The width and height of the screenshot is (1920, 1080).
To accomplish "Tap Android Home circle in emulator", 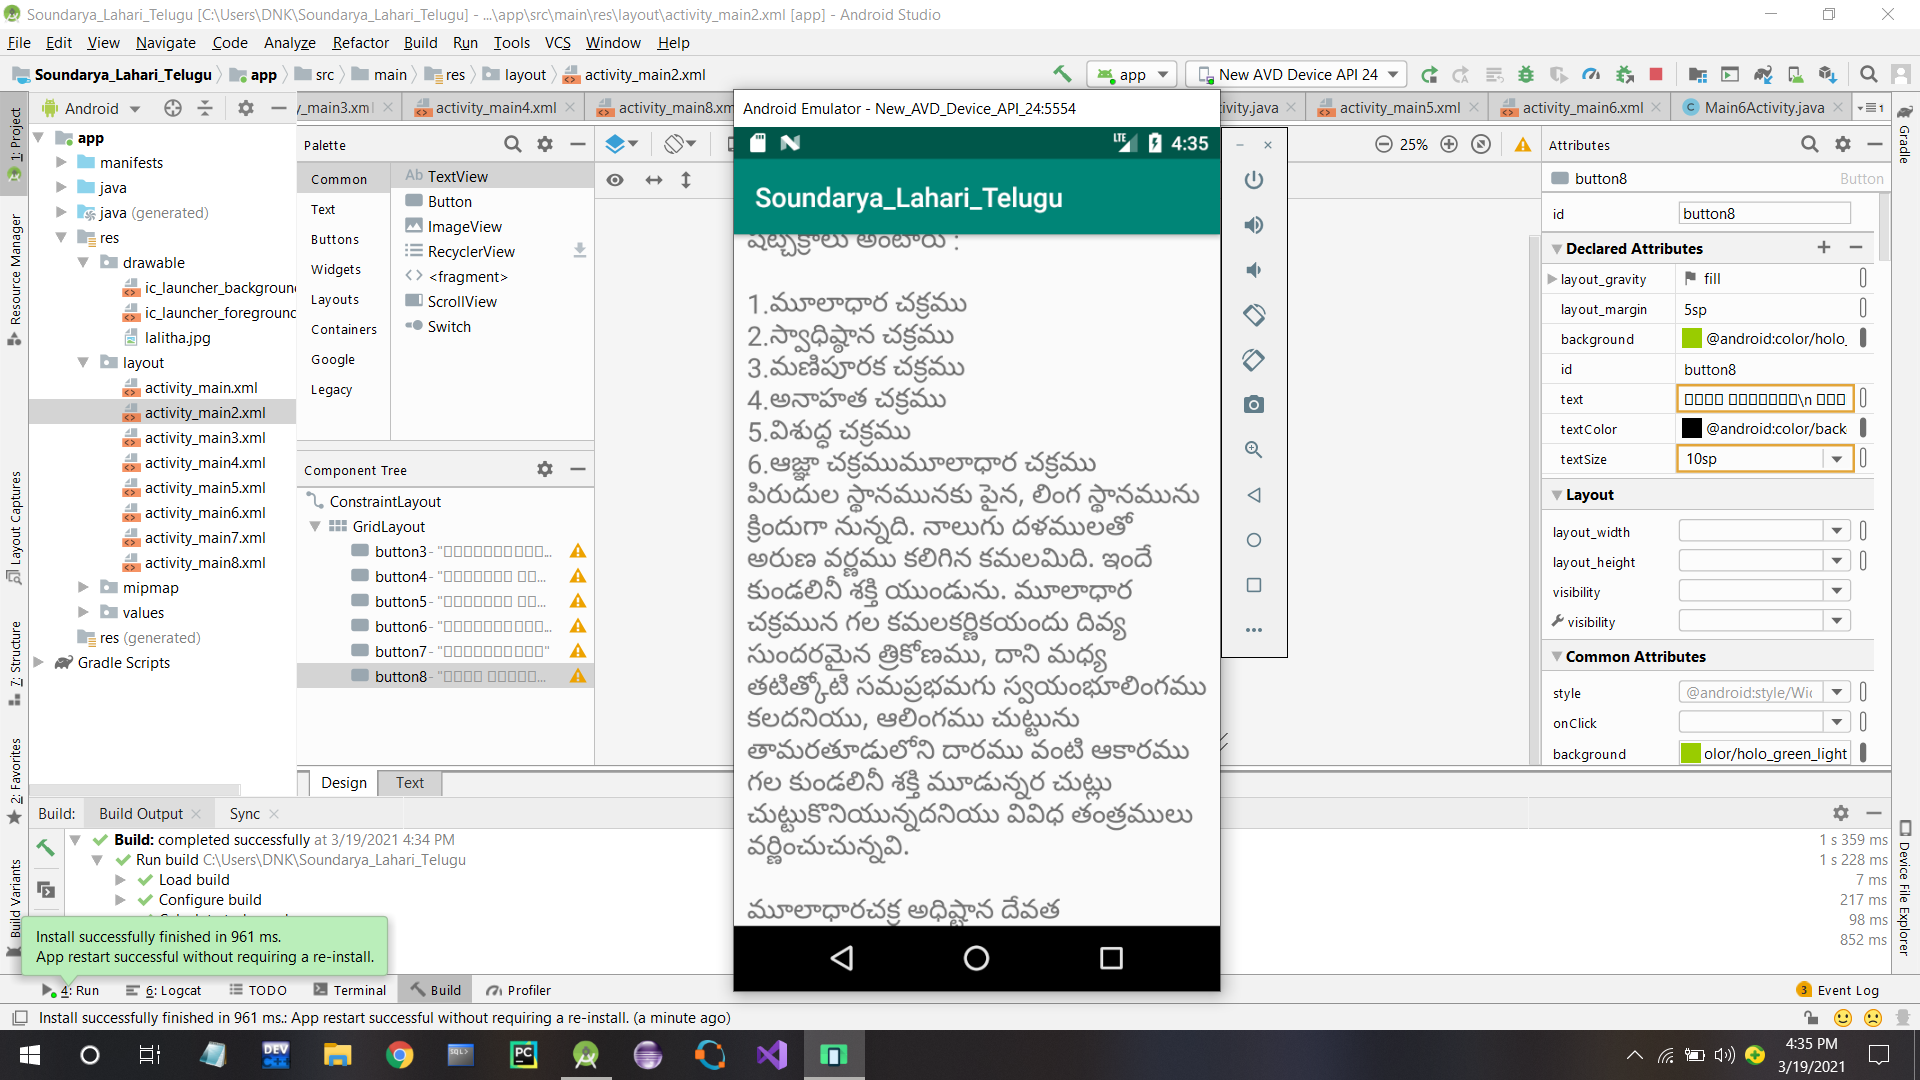I will click(976, 958).
